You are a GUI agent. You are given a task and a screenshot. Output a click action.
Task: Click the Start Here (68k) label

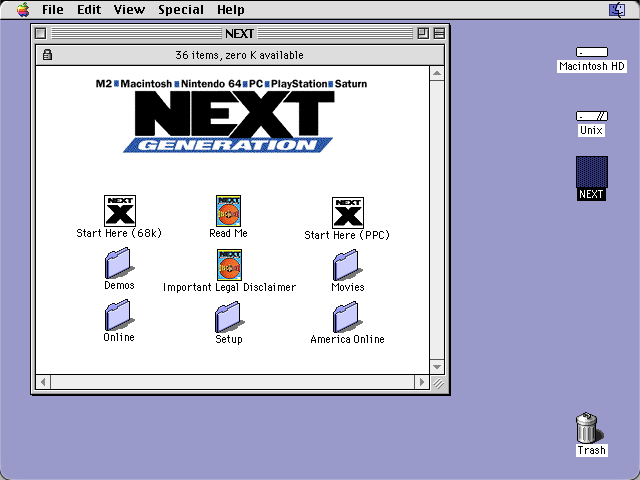tap(119, 233)
